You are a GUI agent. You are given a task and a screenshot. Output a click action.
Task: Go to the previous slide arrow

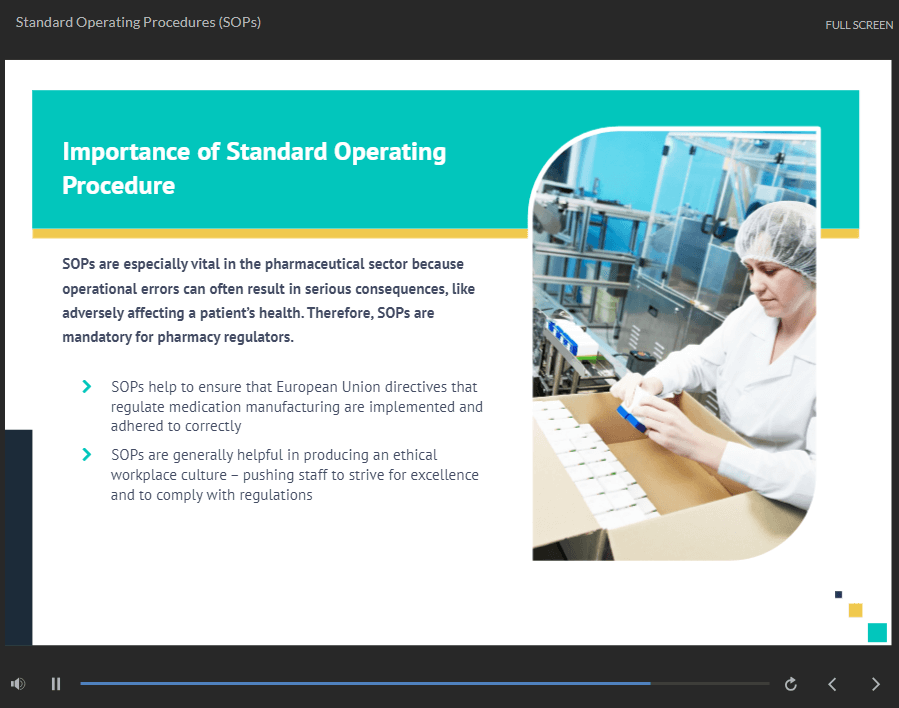tap(832, 684)
